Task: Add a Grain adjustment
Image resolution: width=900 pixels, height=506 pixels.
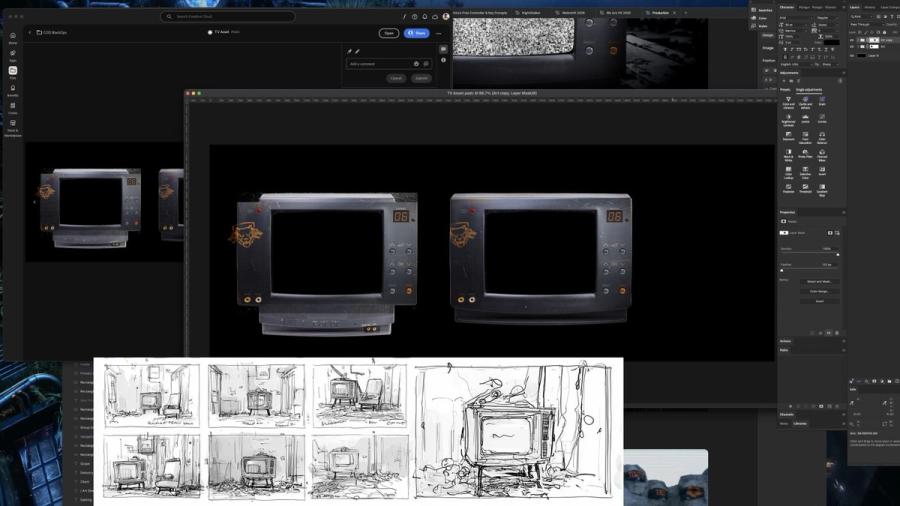Action: click(x=822, y=101)
